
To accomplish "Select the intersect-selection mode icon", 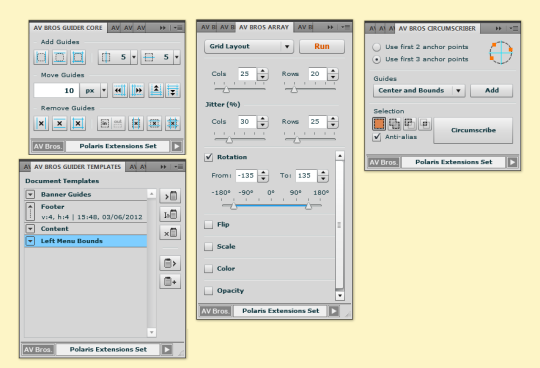I will [x=425, y=124].
